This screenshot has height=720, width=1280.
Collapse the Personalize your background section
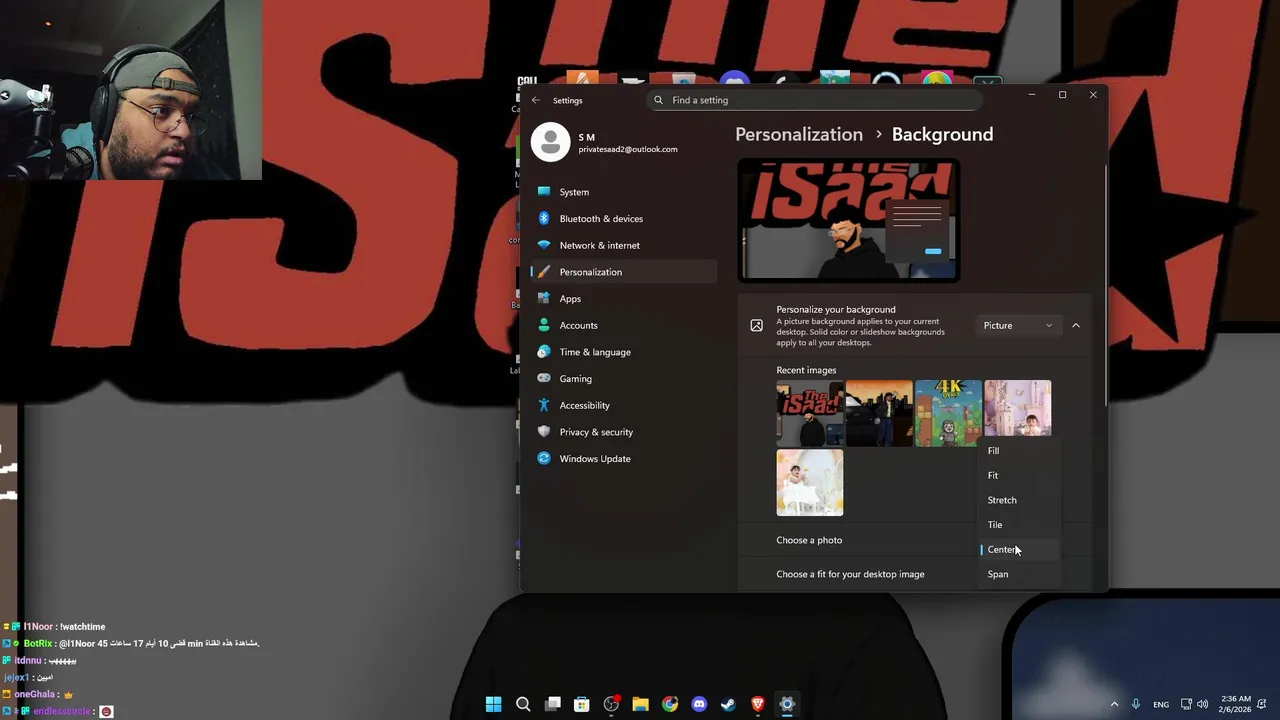pyautogui.click(x=1076, y=325)
